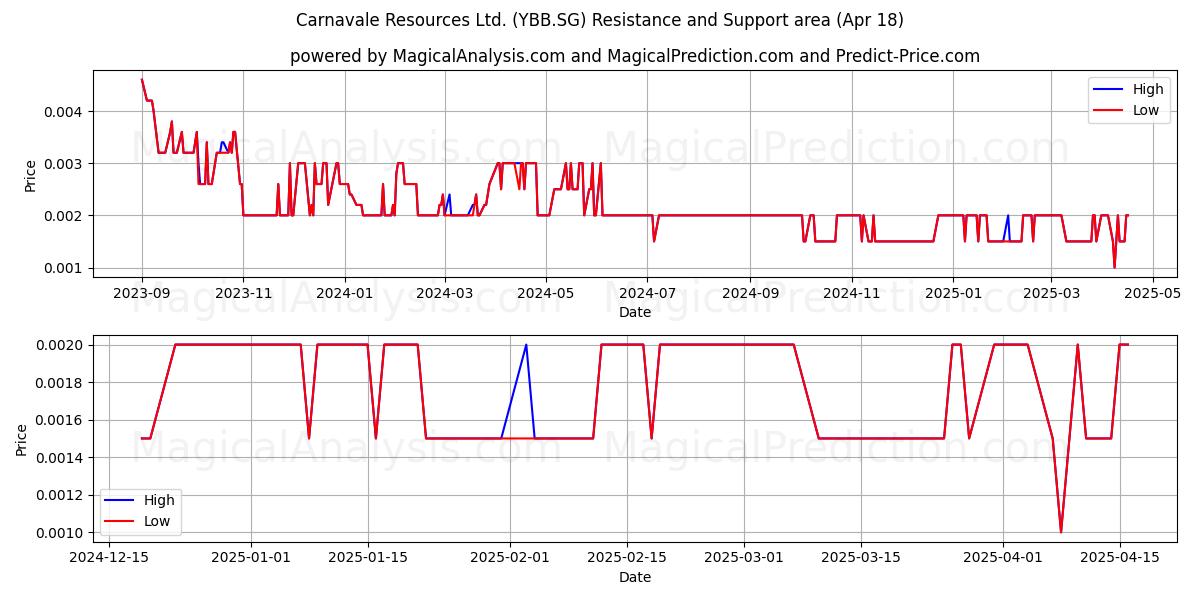Click the blue line swatch in bottom legend
This screenshot has width=1200, height=600.
coord(121,500)
